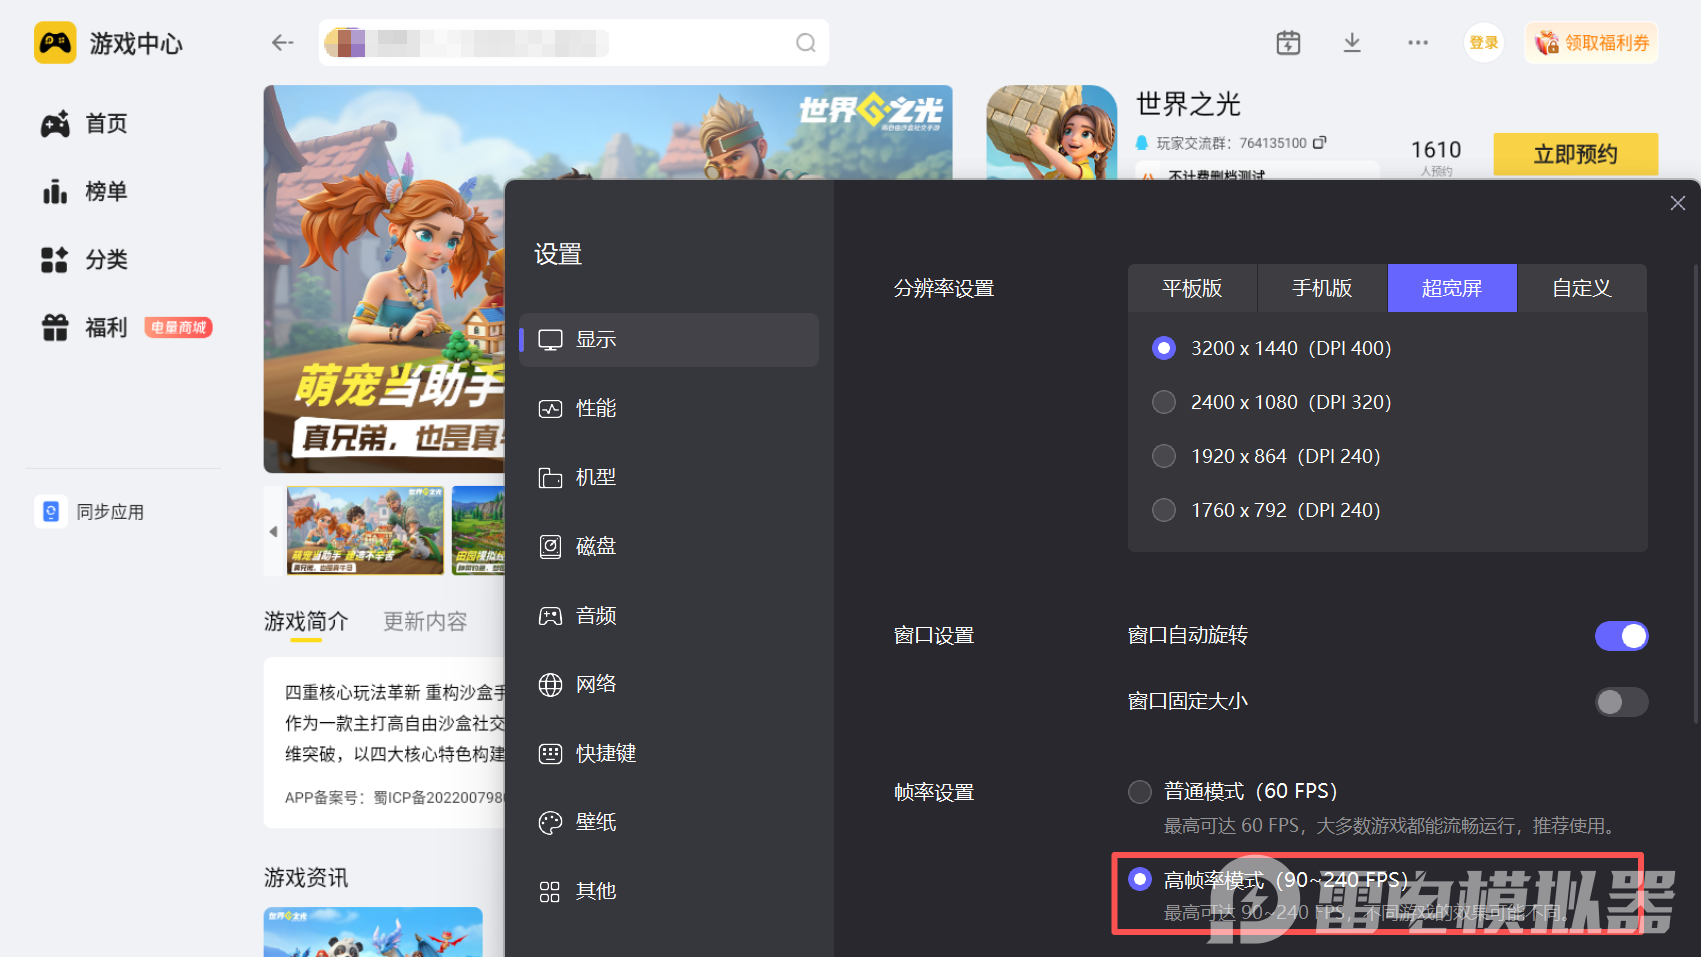Image resolution: width=1701 pixels, height=957 pixels.
Task: Enable the 窗口固定大小 switch
Action: pyautogui.click(x=1620, y=702)
